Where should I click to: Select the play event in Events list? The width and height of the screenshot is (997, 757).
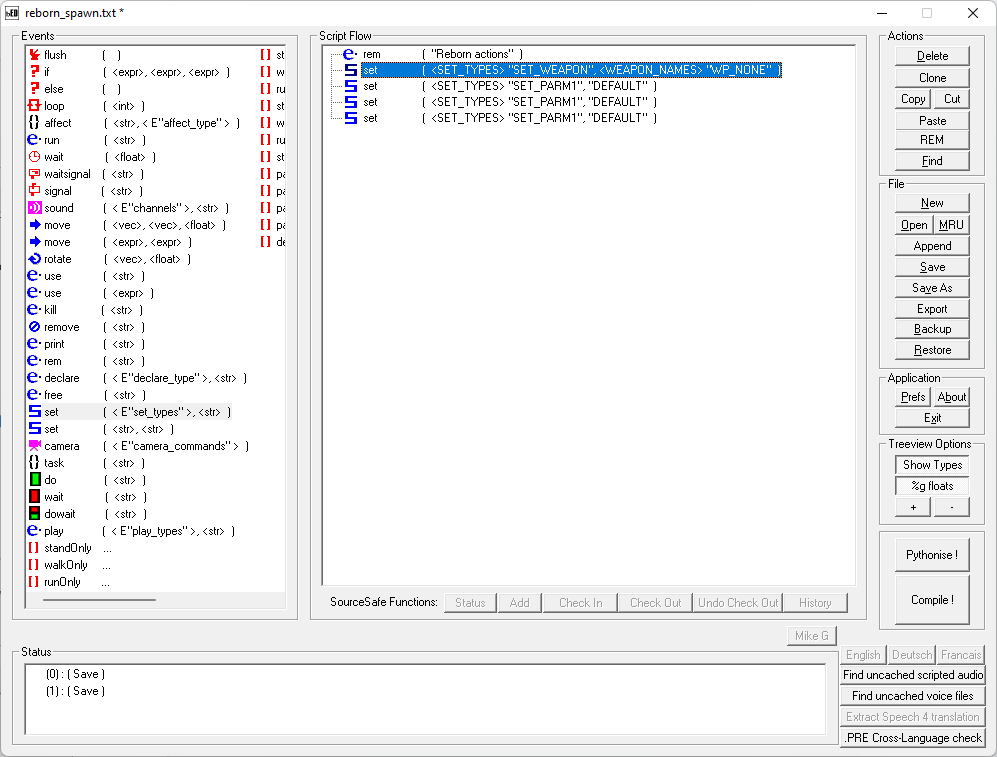[x=132, y=531]
